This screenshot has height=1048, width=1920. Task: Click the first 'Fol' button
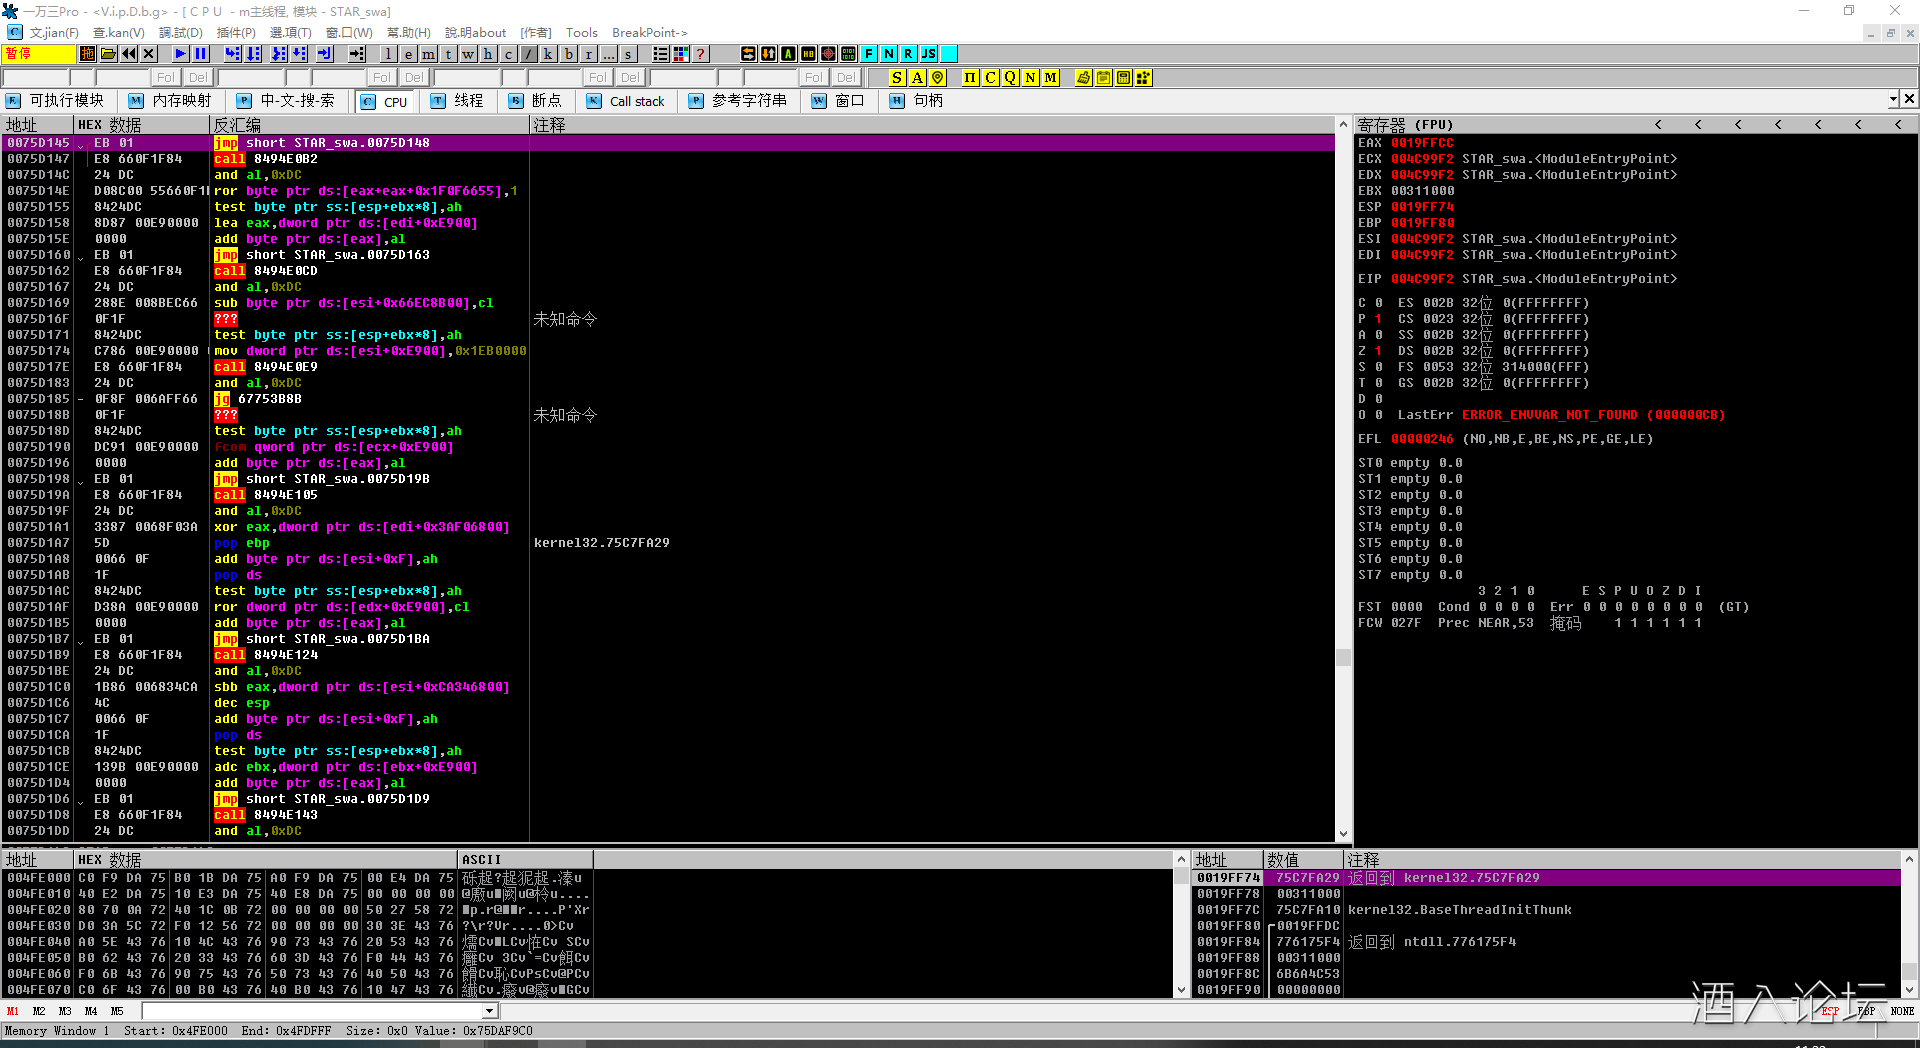pyautogui.click(x=165, y=78)
